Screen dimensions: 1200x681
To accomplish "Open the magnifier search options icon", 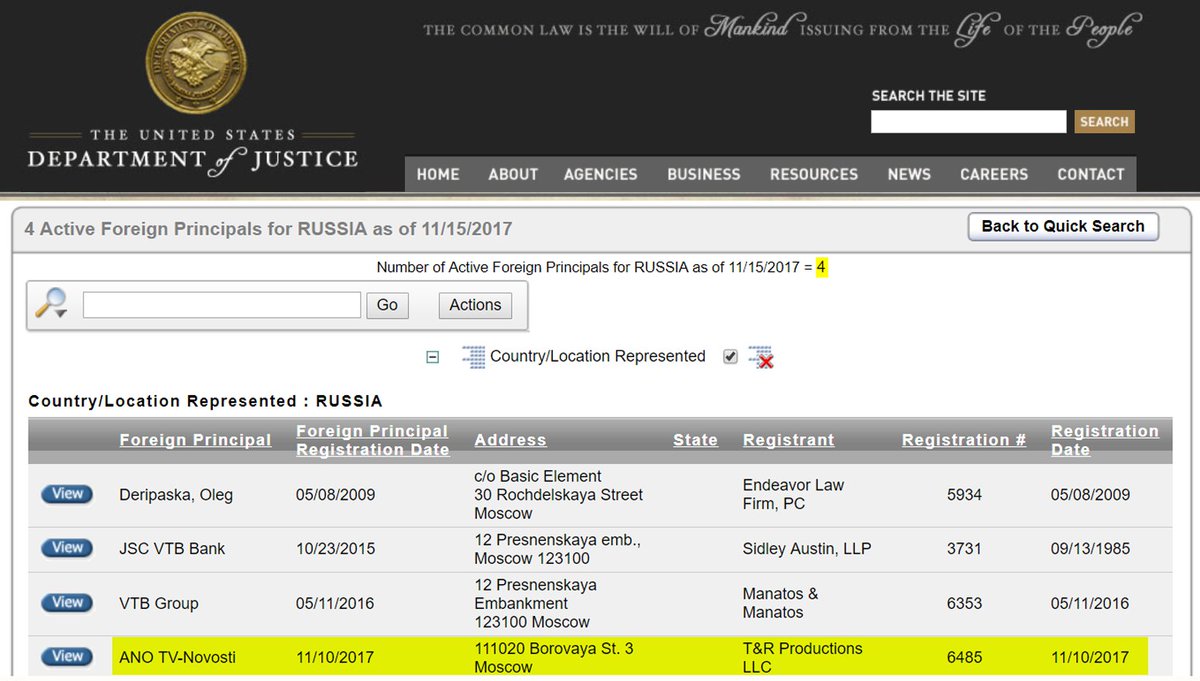I will click(51, 303).
